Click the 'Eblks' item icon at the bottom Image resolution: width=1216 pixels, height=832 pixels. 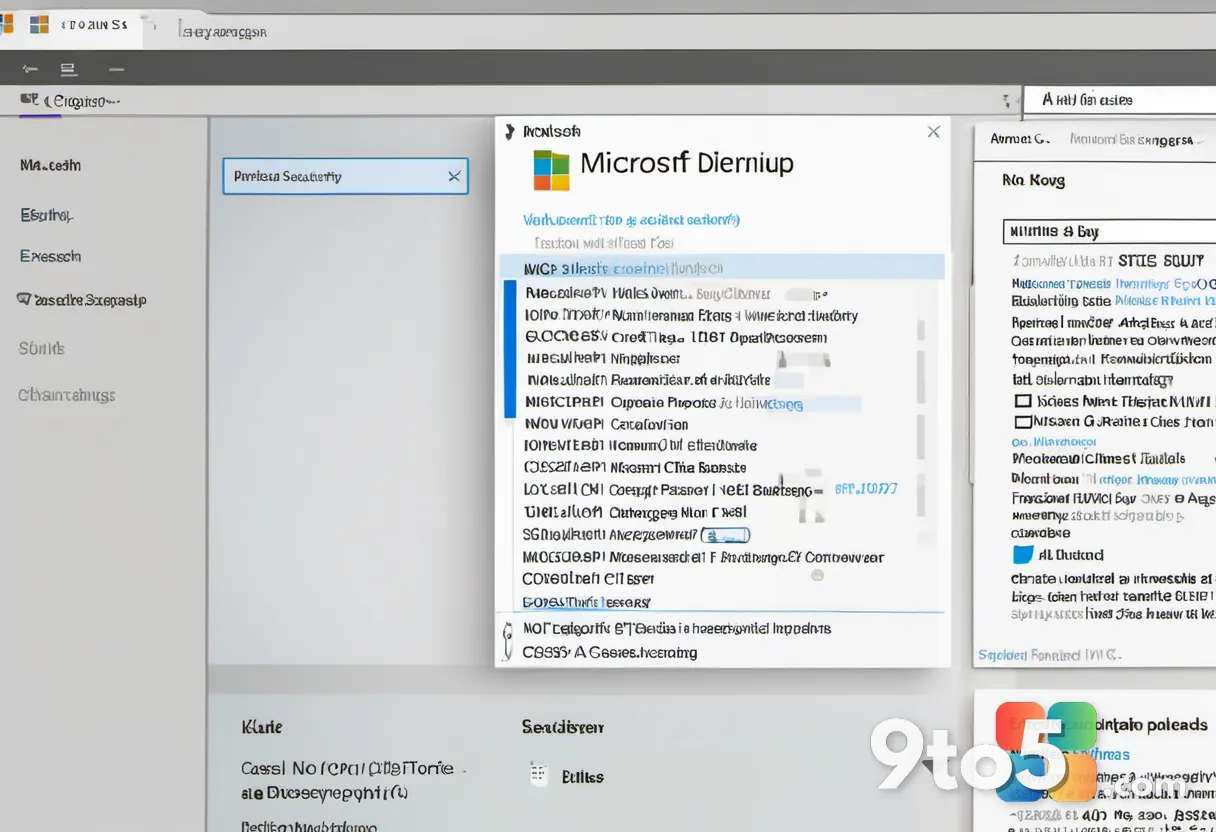[x=538, y=774]
